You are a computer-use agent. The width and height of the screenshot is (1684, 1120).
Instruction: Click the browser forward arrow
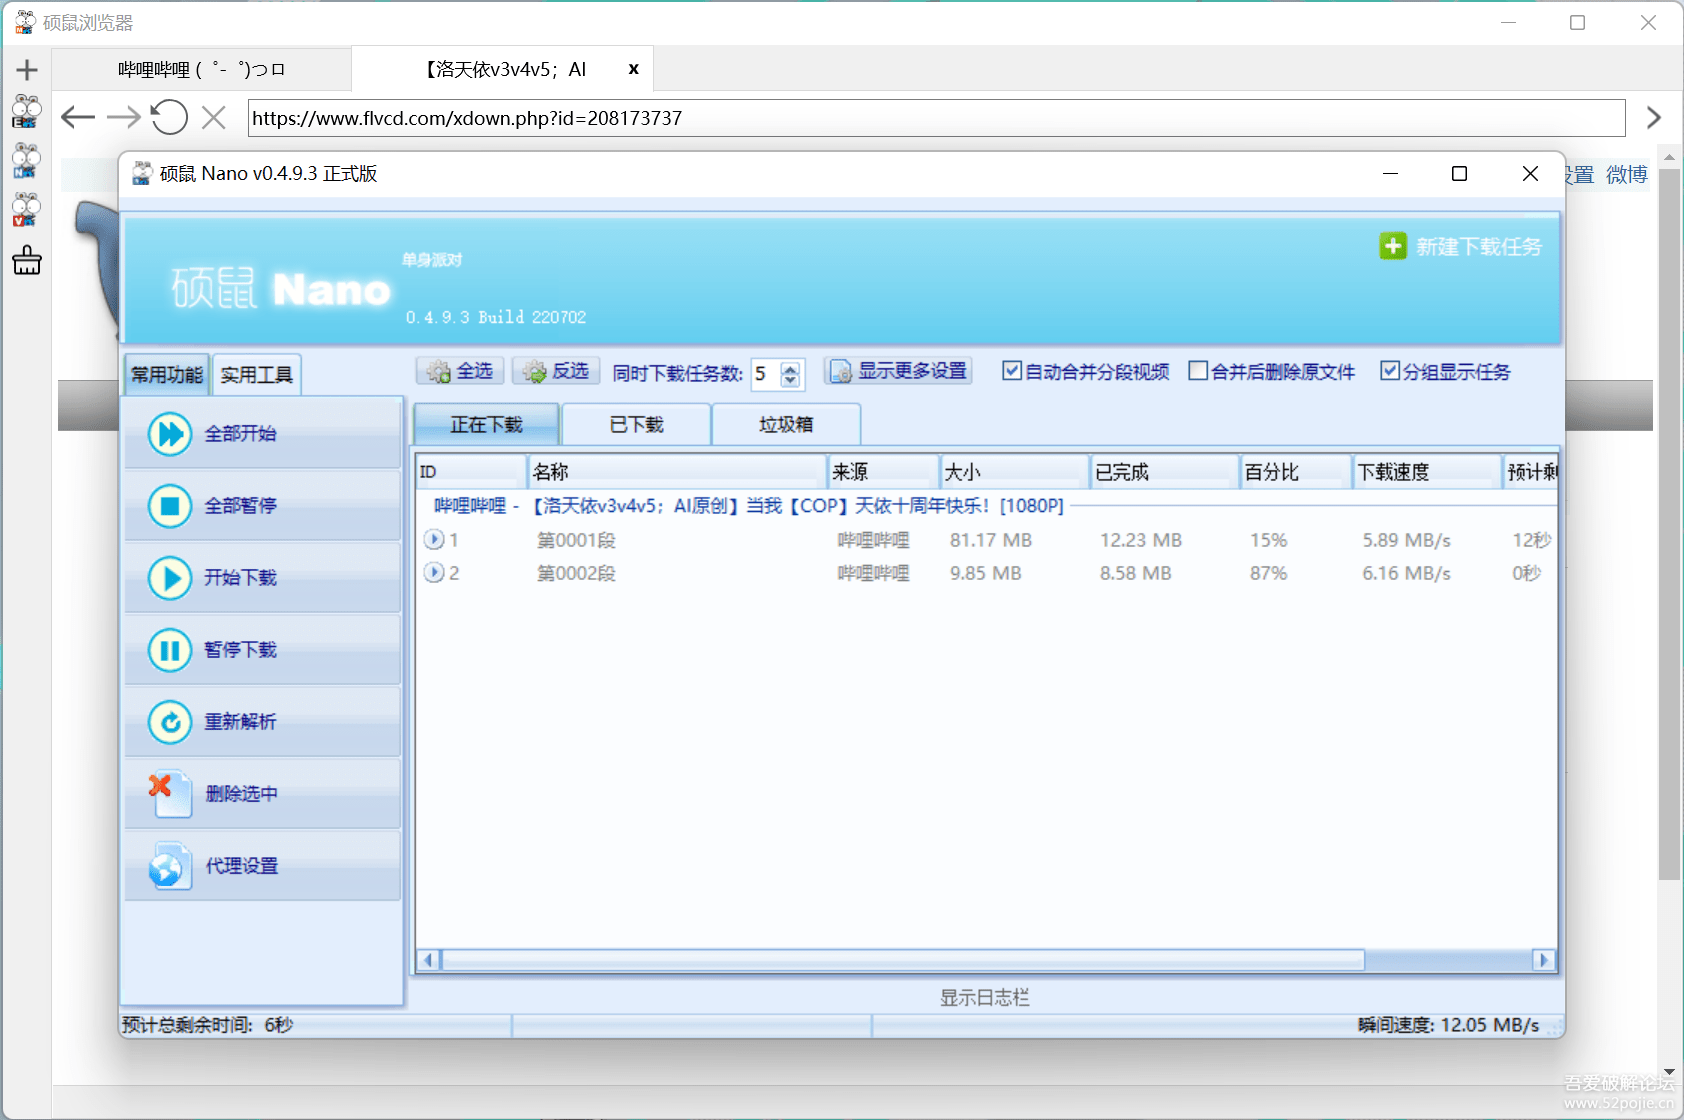pos(124,118)
